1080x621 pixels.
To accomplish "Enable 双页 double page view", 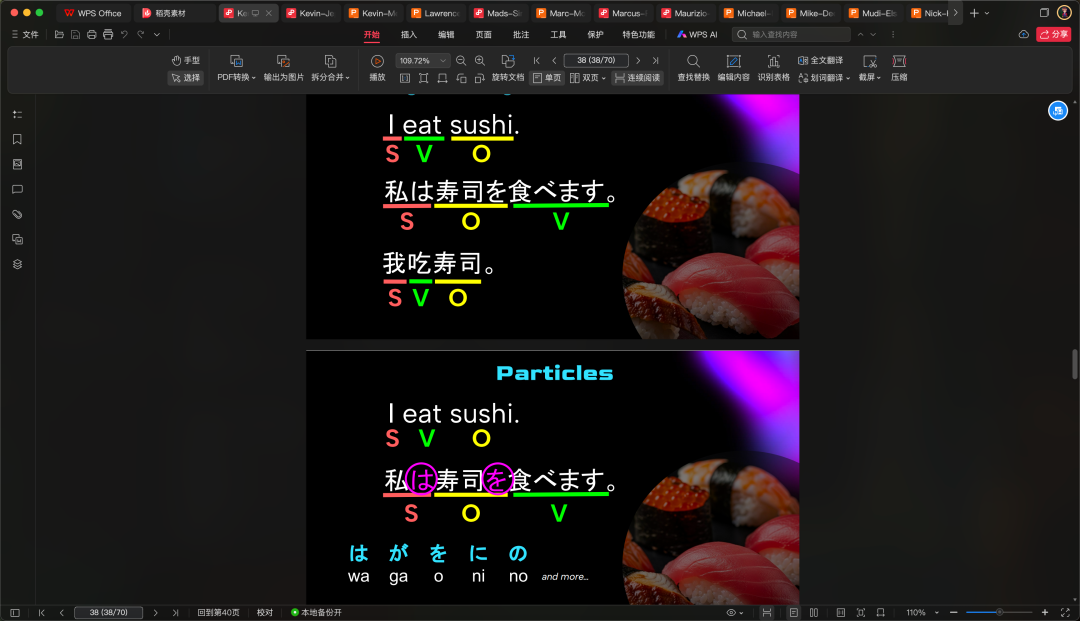I will point(584,78).
